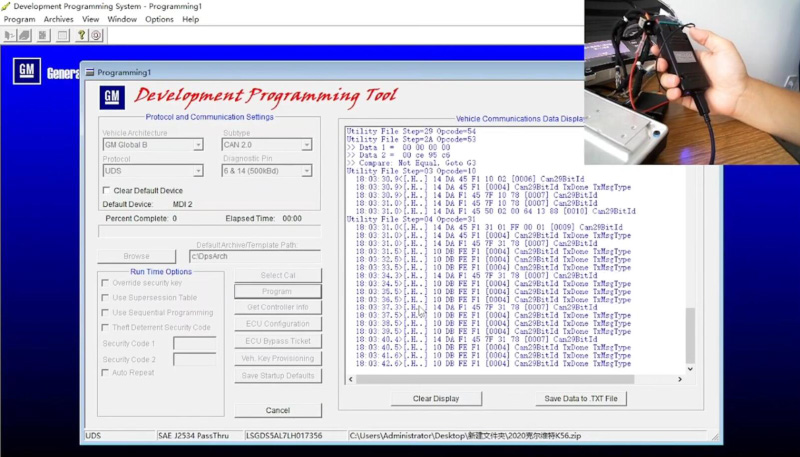
Task: Expand Subtype dropdown showing CAN 2.0
Action: [267, 145]
